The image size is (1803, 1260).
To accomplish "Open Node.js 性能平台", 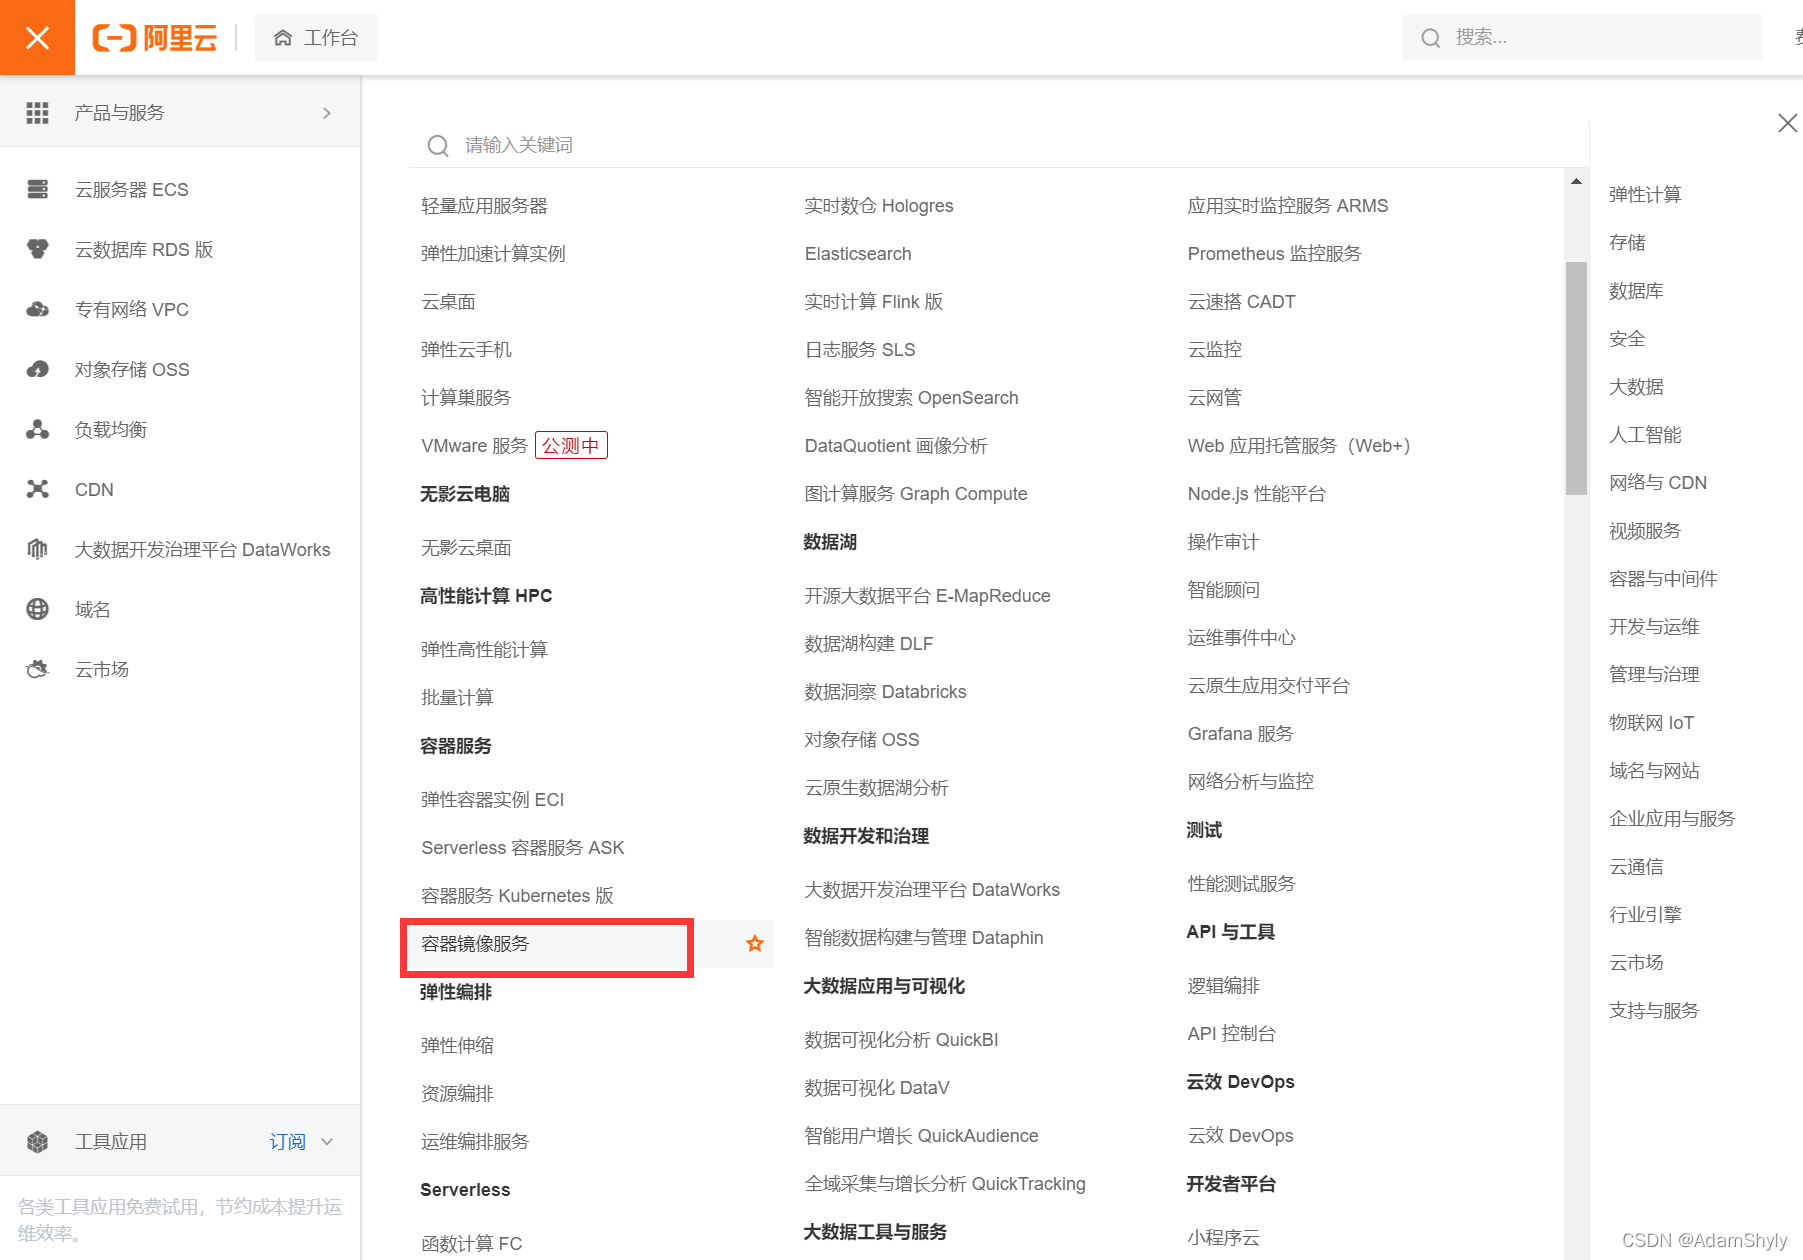I will tap(1256, 494).
